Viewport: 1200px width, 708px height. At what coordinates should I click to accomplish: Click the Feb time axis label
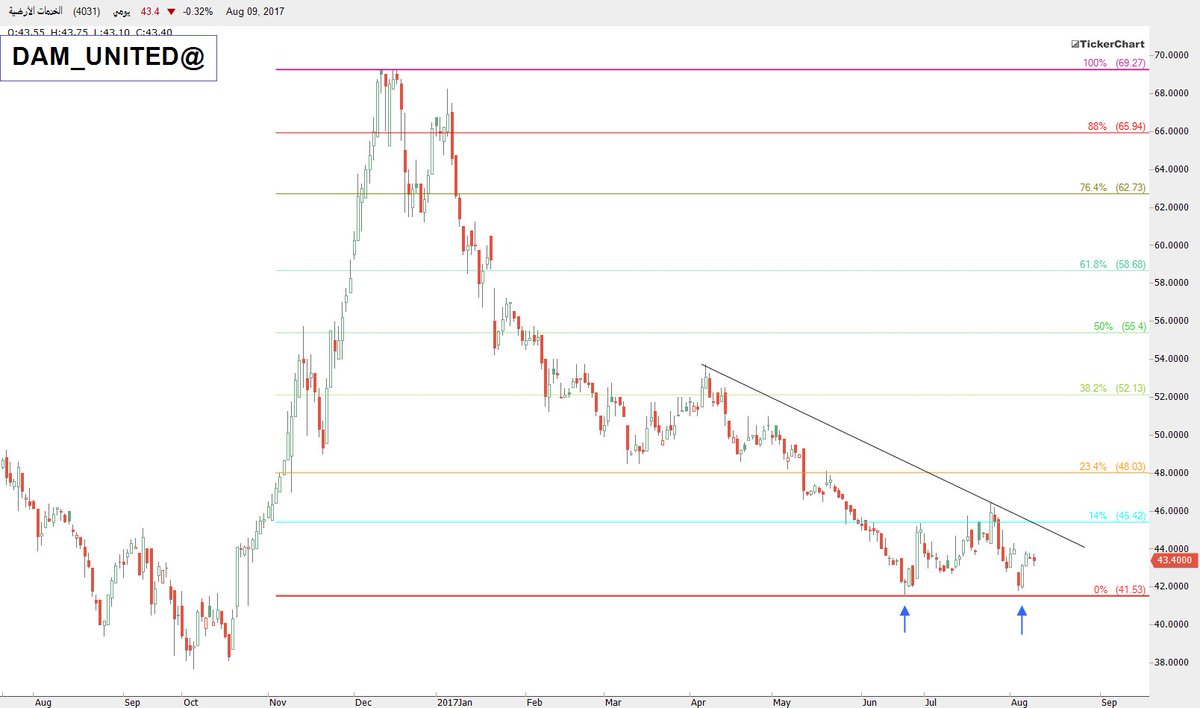pos(535,702)
